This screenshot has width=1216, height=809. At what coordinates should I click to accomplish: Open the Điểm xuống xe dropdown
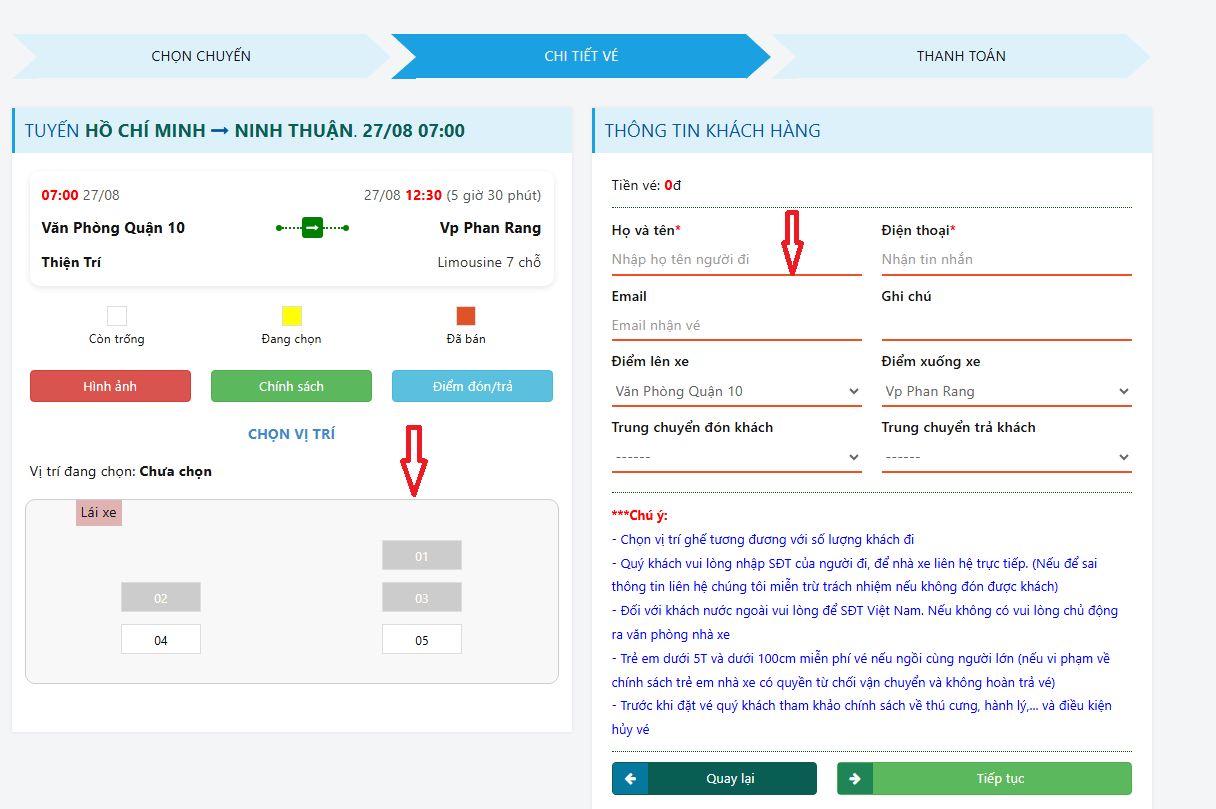(1006, 391)
